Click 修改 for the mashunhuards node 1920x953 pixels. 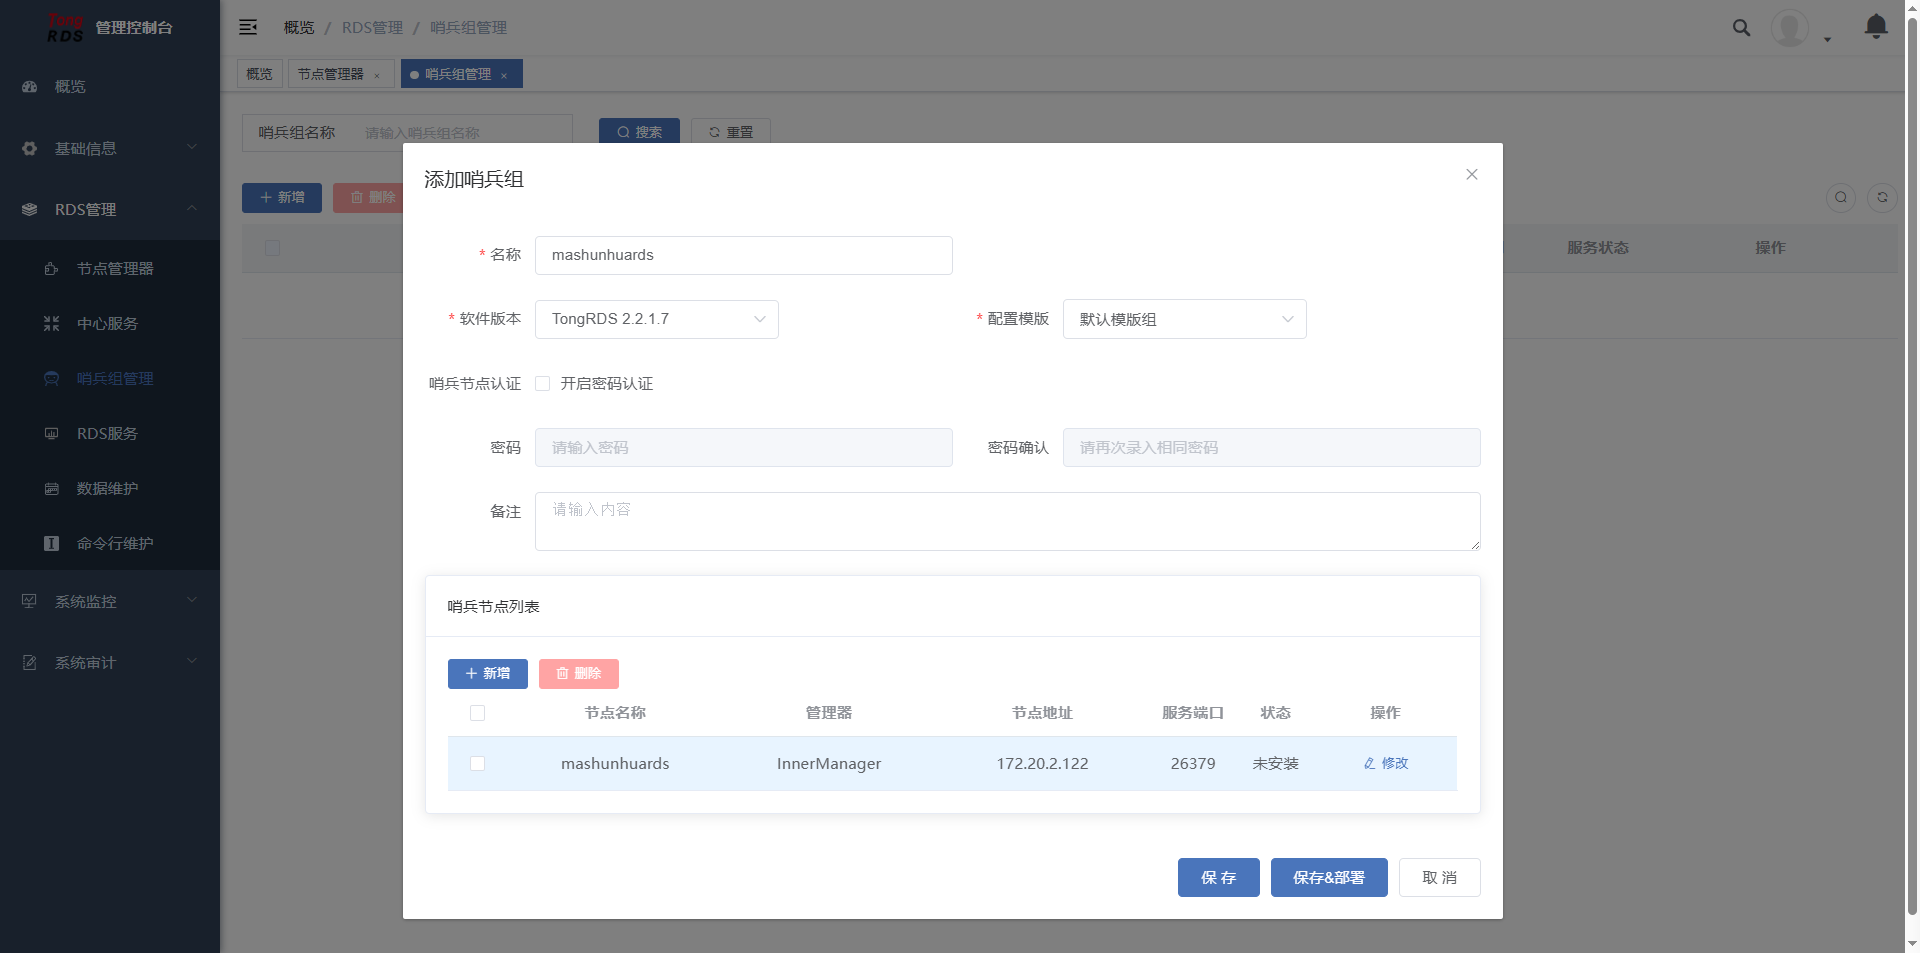[1386, 764]
